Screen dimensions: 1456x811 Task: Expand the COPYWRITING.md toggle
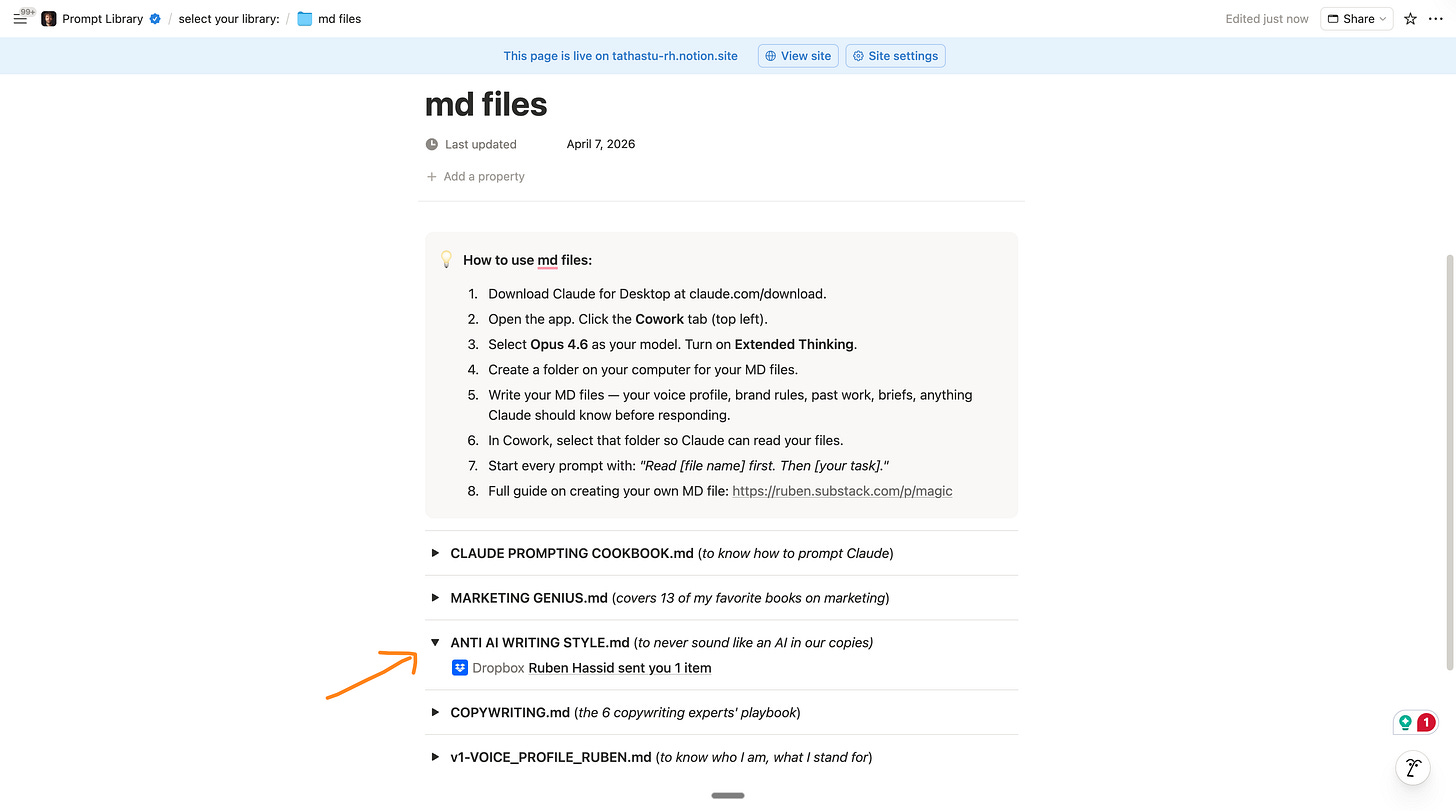435,713
